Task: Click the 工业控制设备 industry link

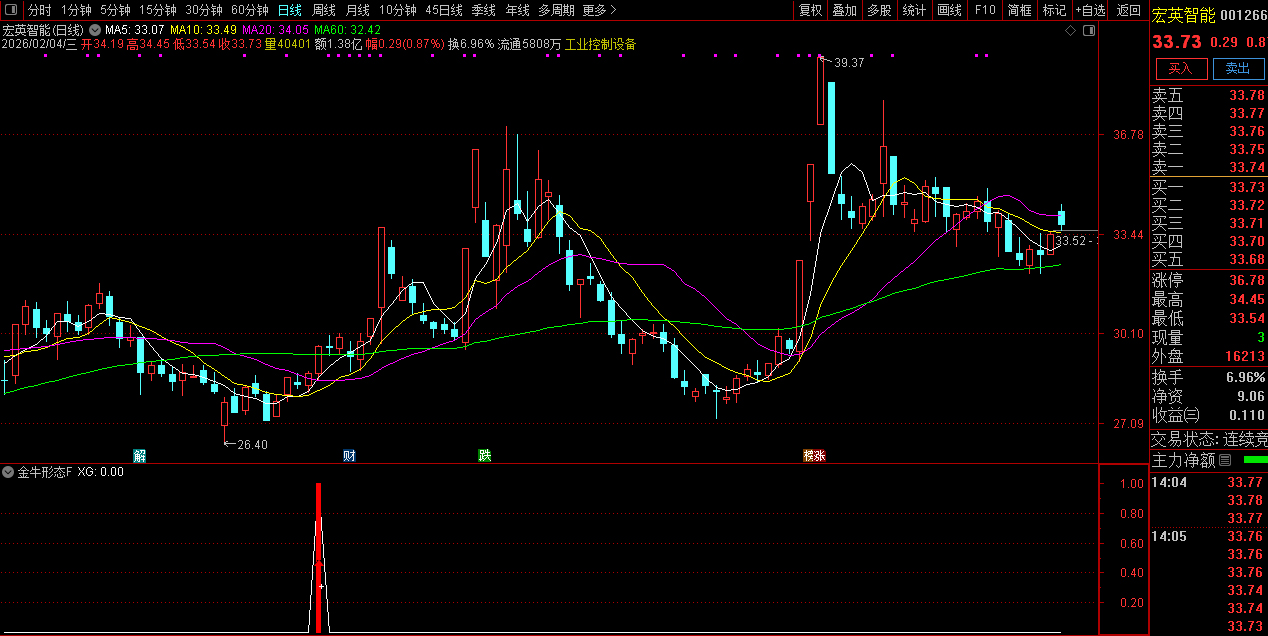Action: 600,44
